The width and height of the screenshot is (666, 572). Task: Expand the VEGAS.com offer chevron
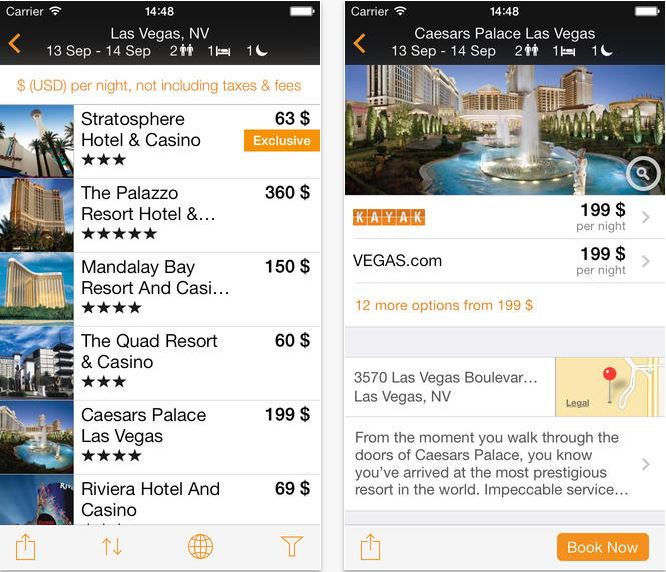(646, 261)
